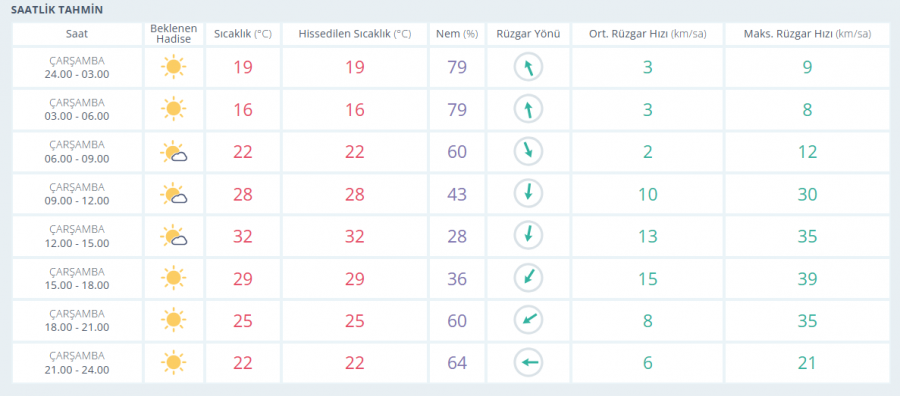Click the left-pointing wind arrow for 21.00 - 24.00

(x=528, y=363)
